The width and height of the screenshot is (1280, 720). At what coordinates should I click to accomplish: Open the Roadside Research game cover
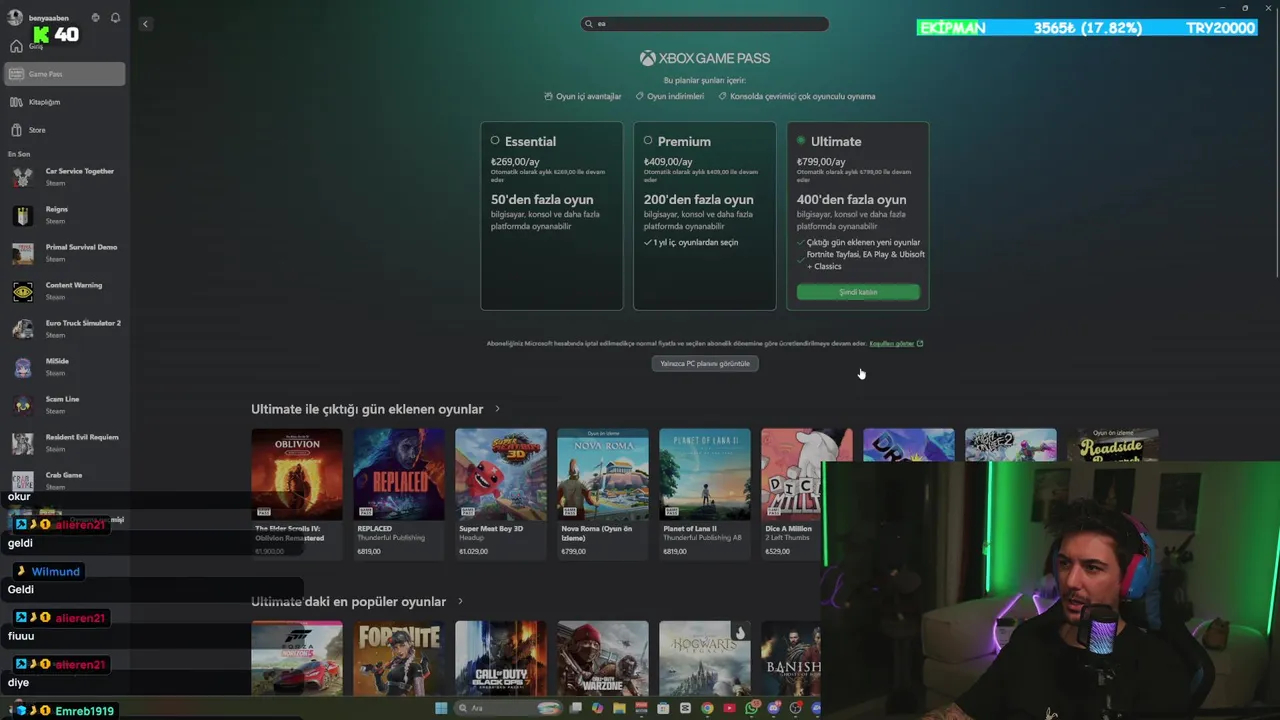[1113, 445]
